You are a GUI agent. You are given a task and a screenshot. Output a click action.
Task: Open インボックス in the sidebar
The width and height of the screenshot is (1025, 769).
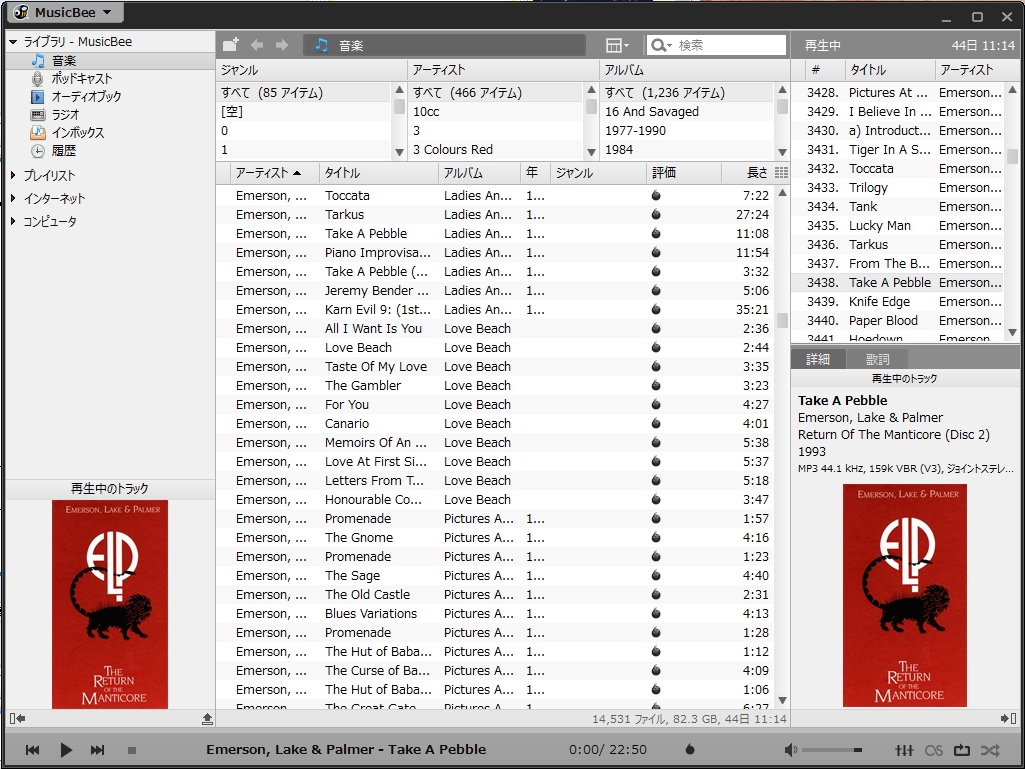pos(78,132)
